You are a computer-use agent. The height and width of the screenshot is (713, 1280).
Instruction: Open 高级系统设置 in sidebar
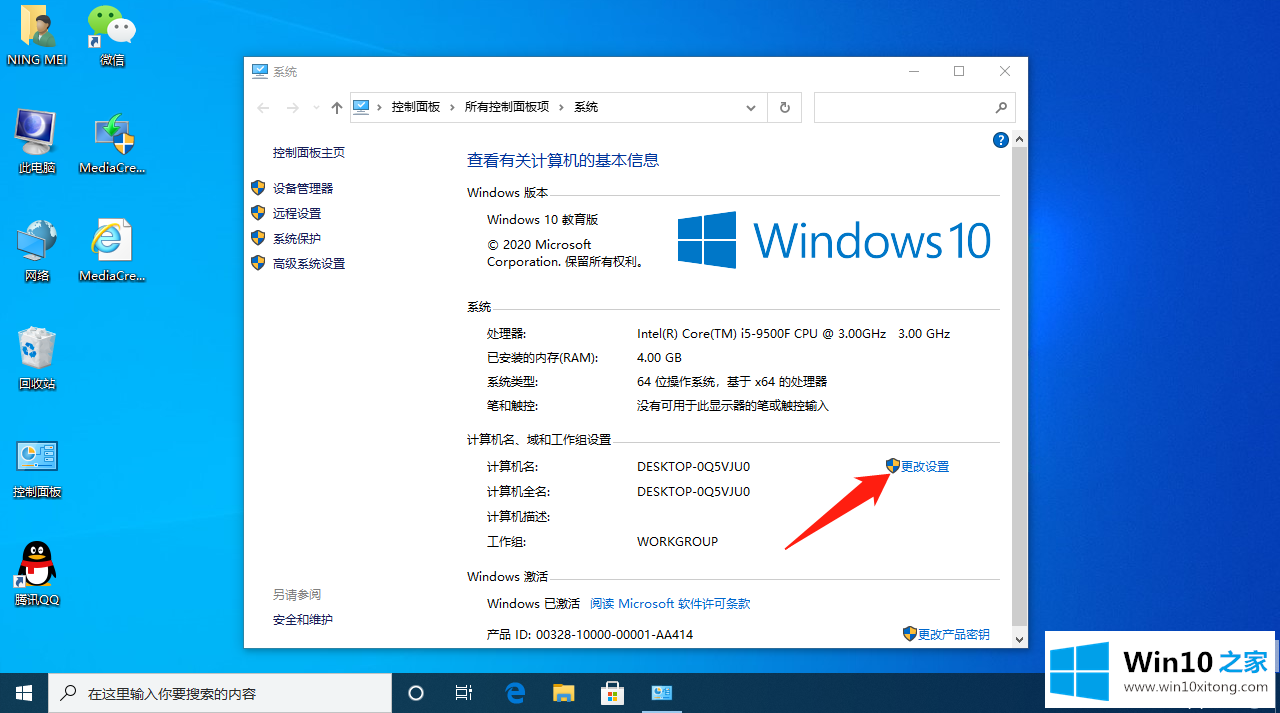coord(308,263)
